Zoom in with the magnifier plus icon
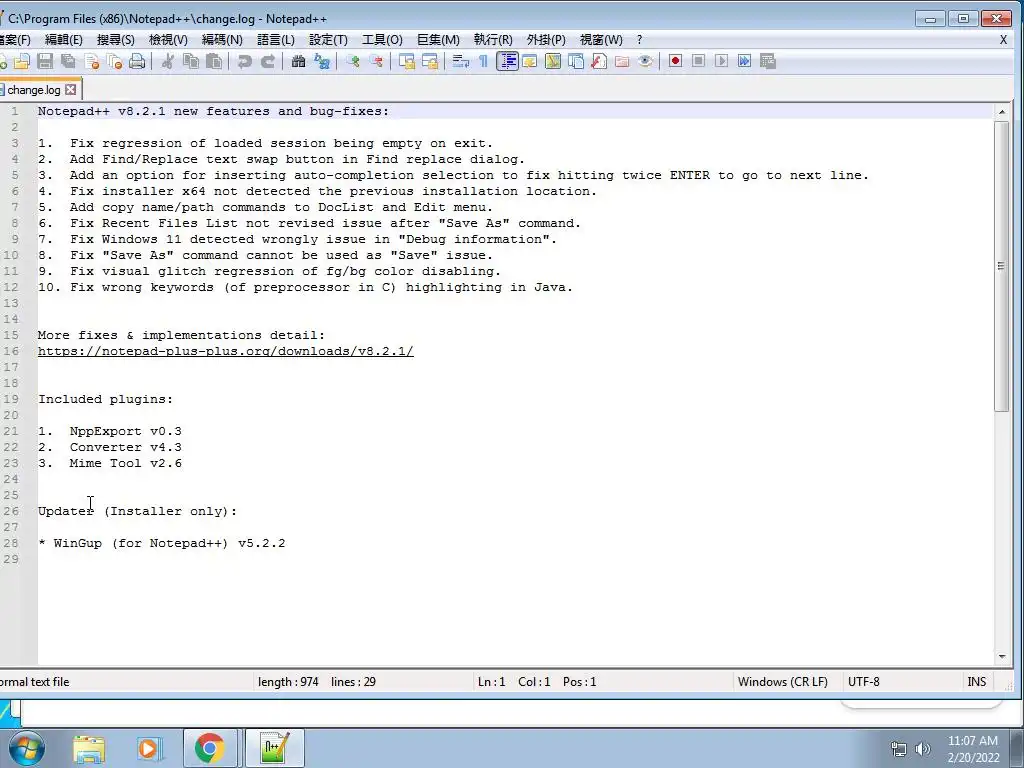The width and height of the screenshot is (1024, 768). pos(353,61)
